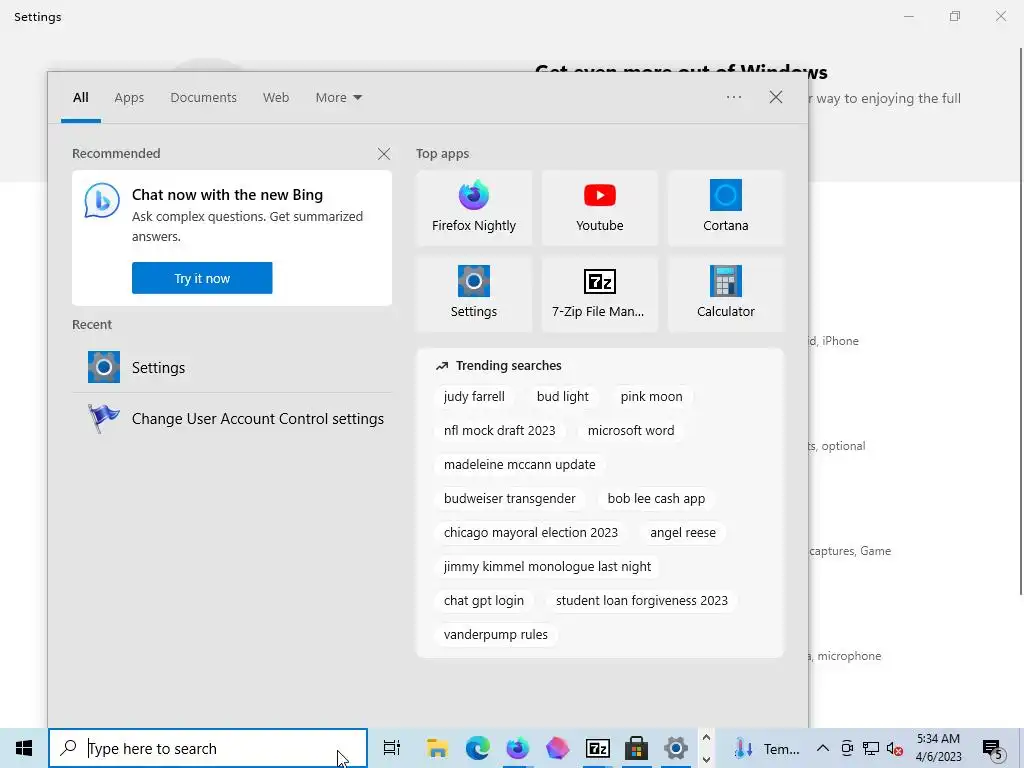The image size is (1024, 768).
Task: Switch to Settings gear taskbar icon
Action: pos(676,748)
